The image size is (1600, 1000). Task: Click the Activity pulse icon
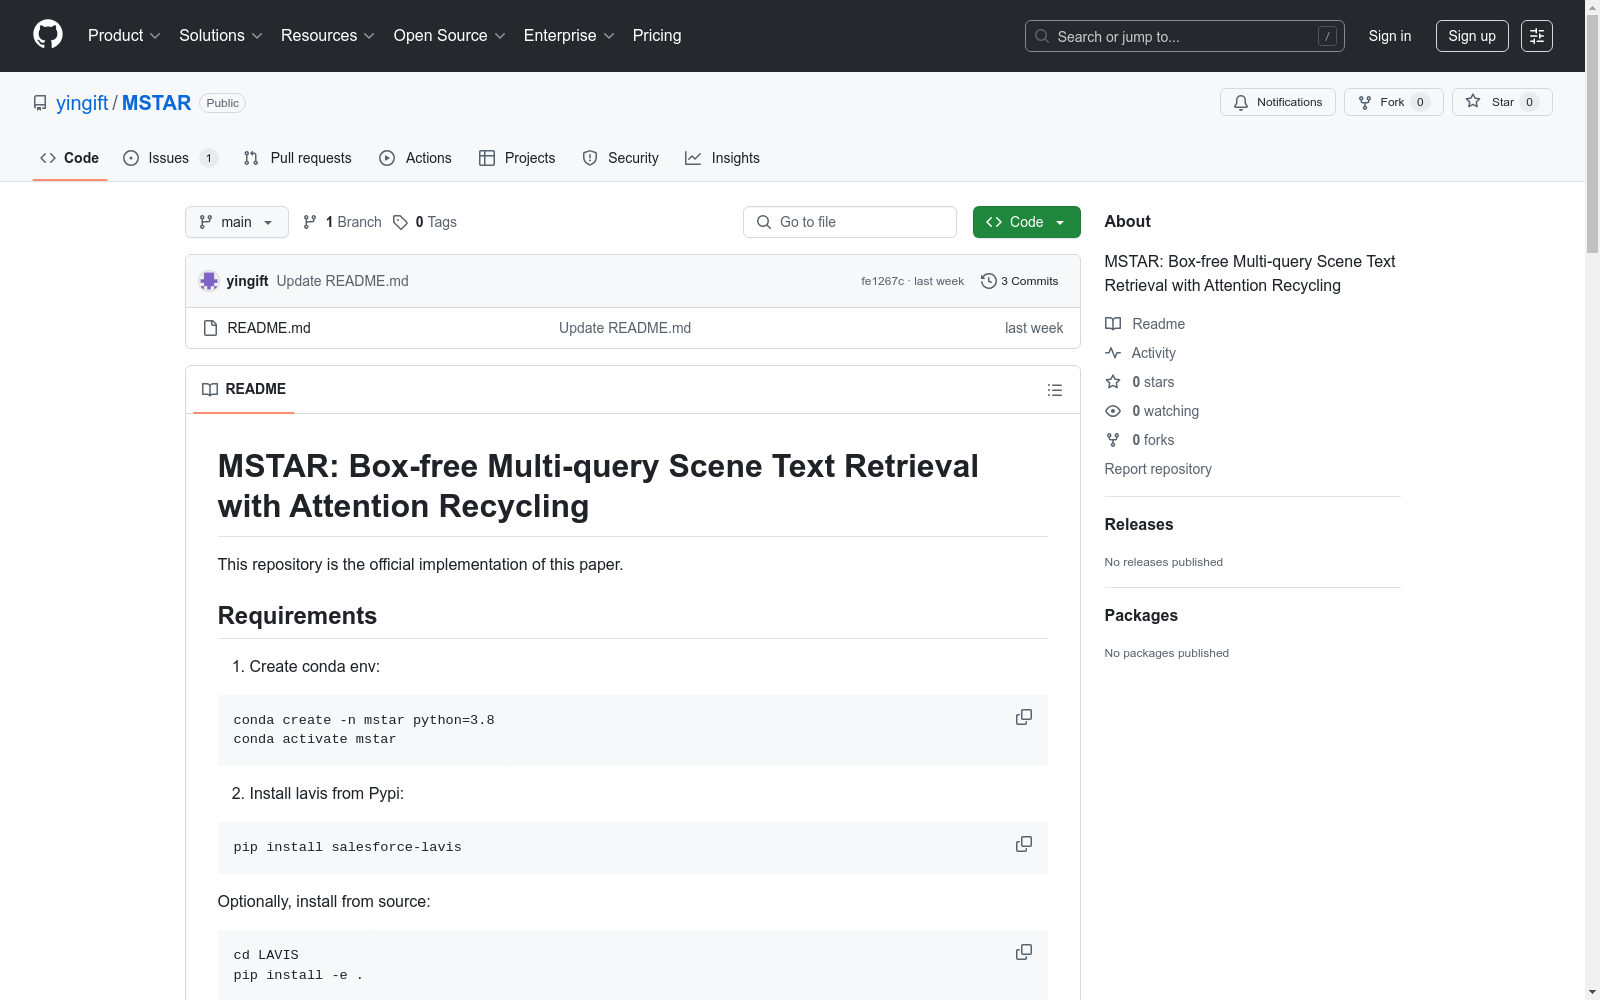pos(1113,353)
